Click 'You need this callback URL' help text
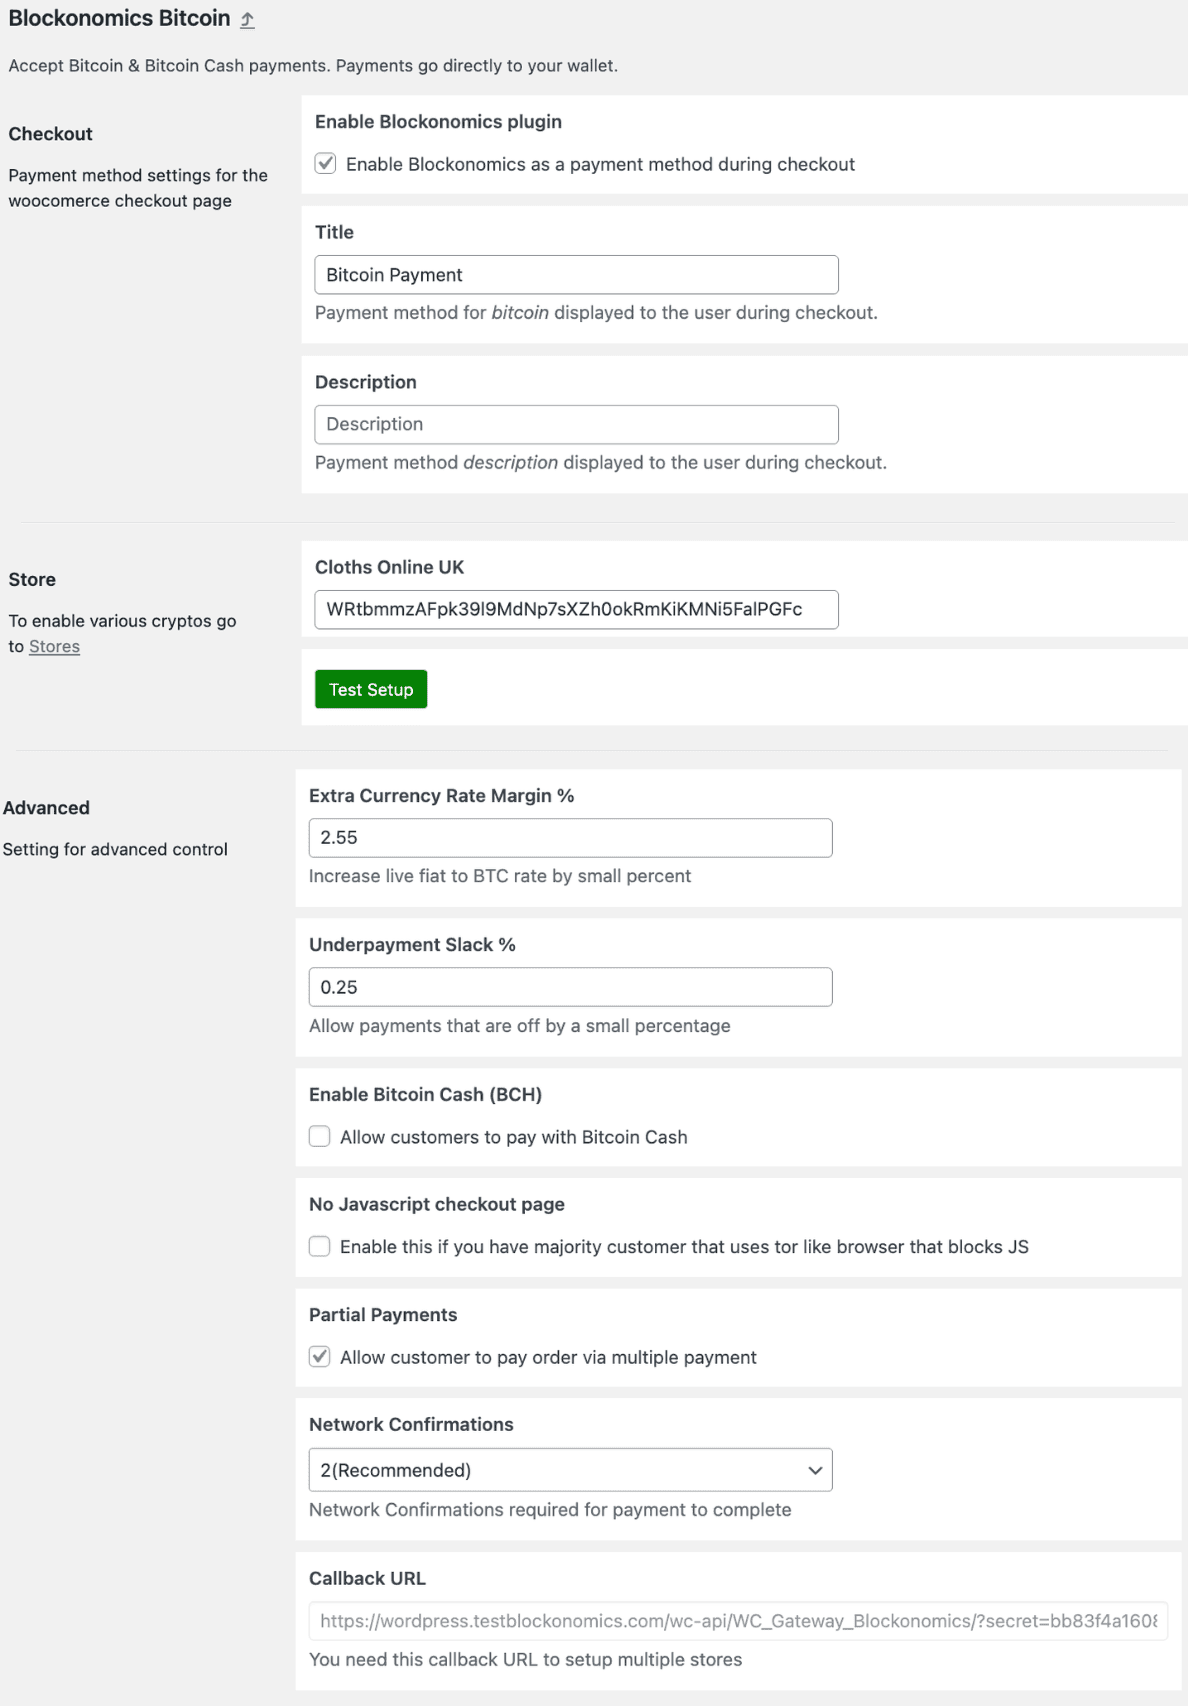 (525, 1659)
